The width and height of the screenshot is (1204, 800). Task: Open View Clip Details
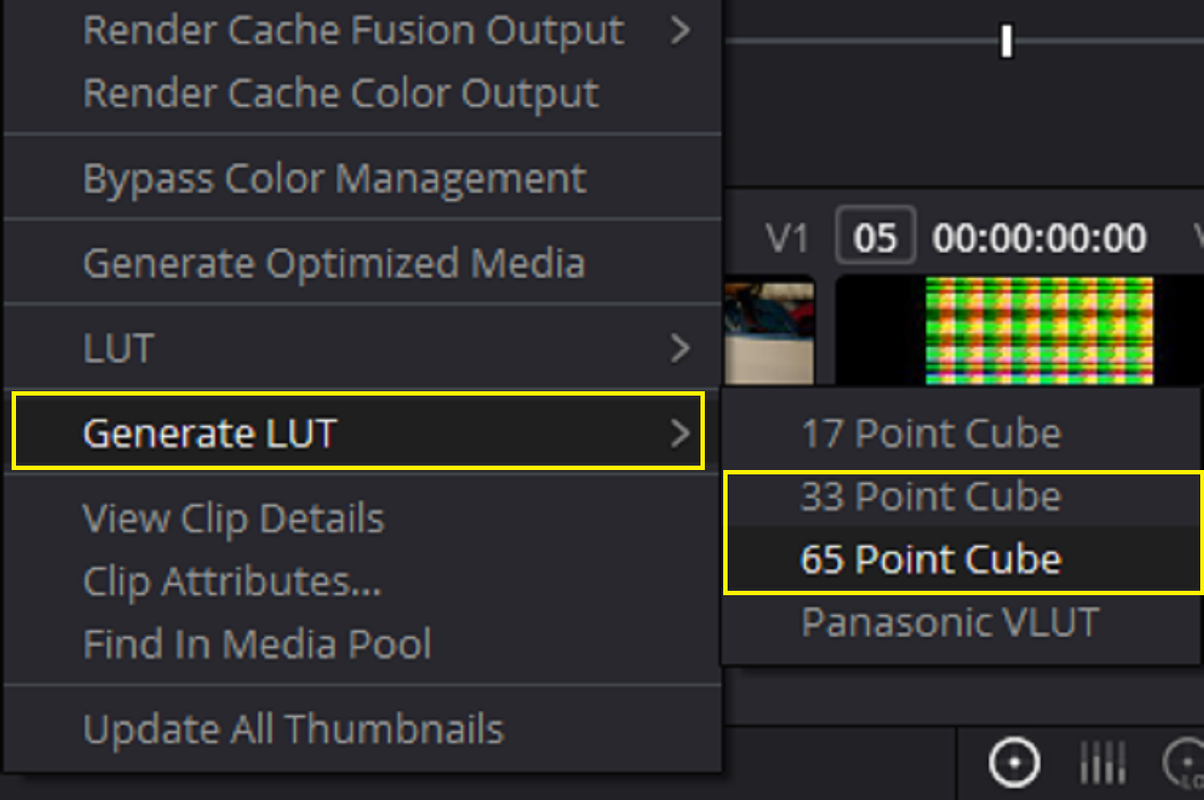click(x=233, y=519)
